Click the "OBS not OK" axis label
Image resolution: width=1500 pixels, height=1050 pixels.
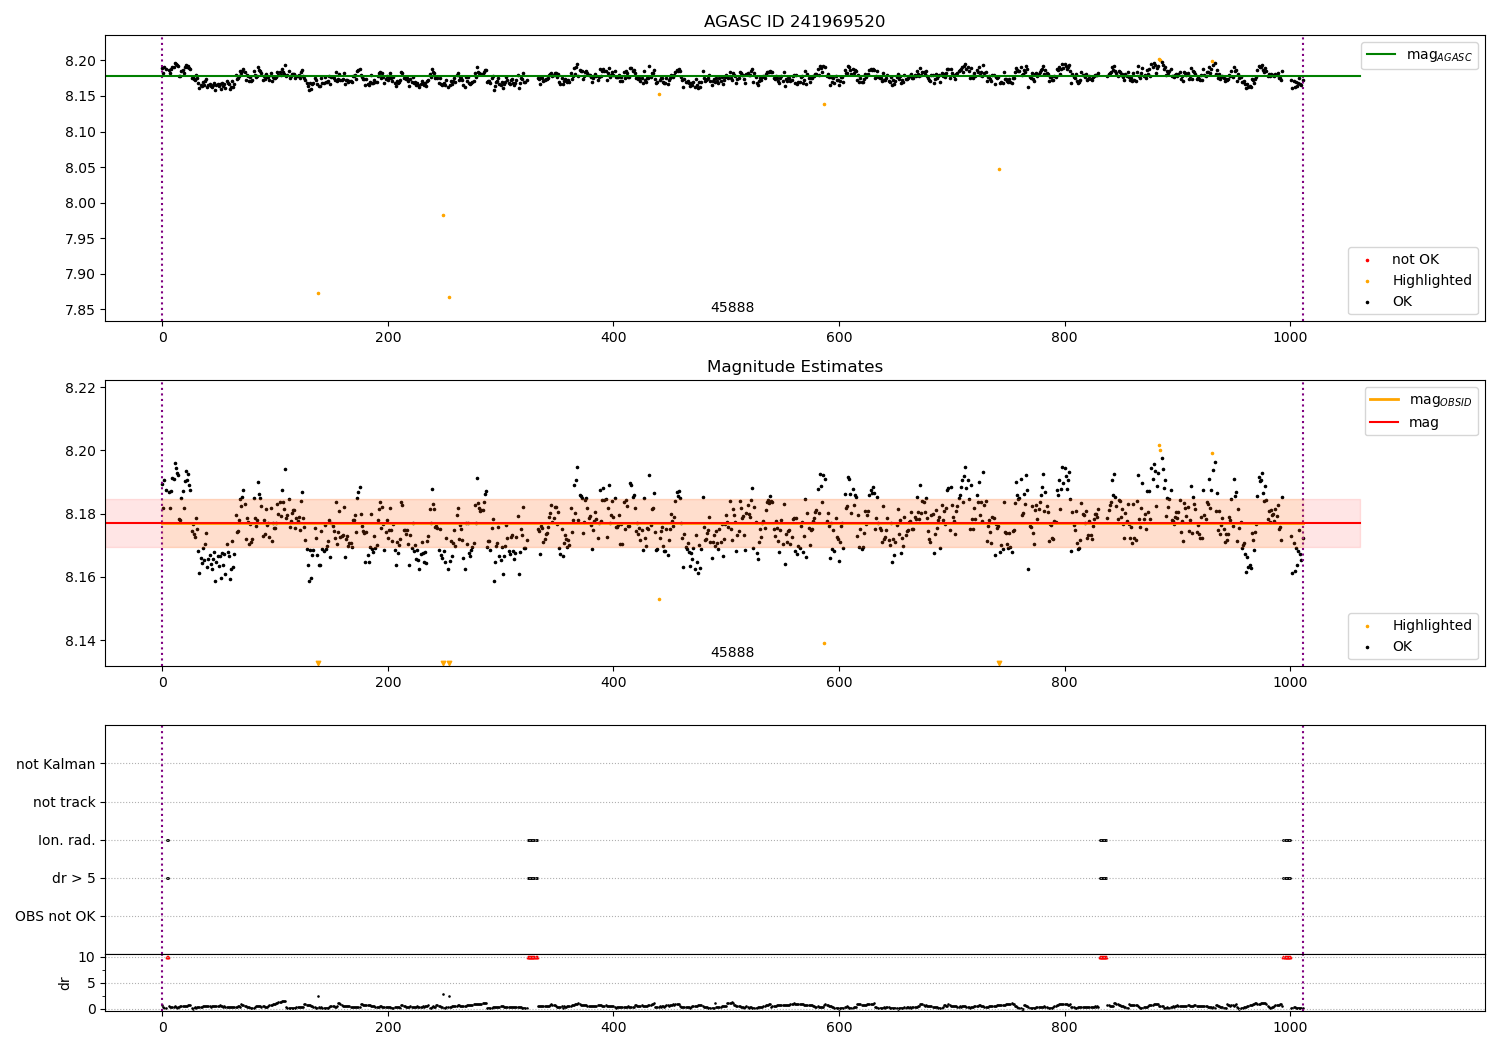click(x=56, y=916)
